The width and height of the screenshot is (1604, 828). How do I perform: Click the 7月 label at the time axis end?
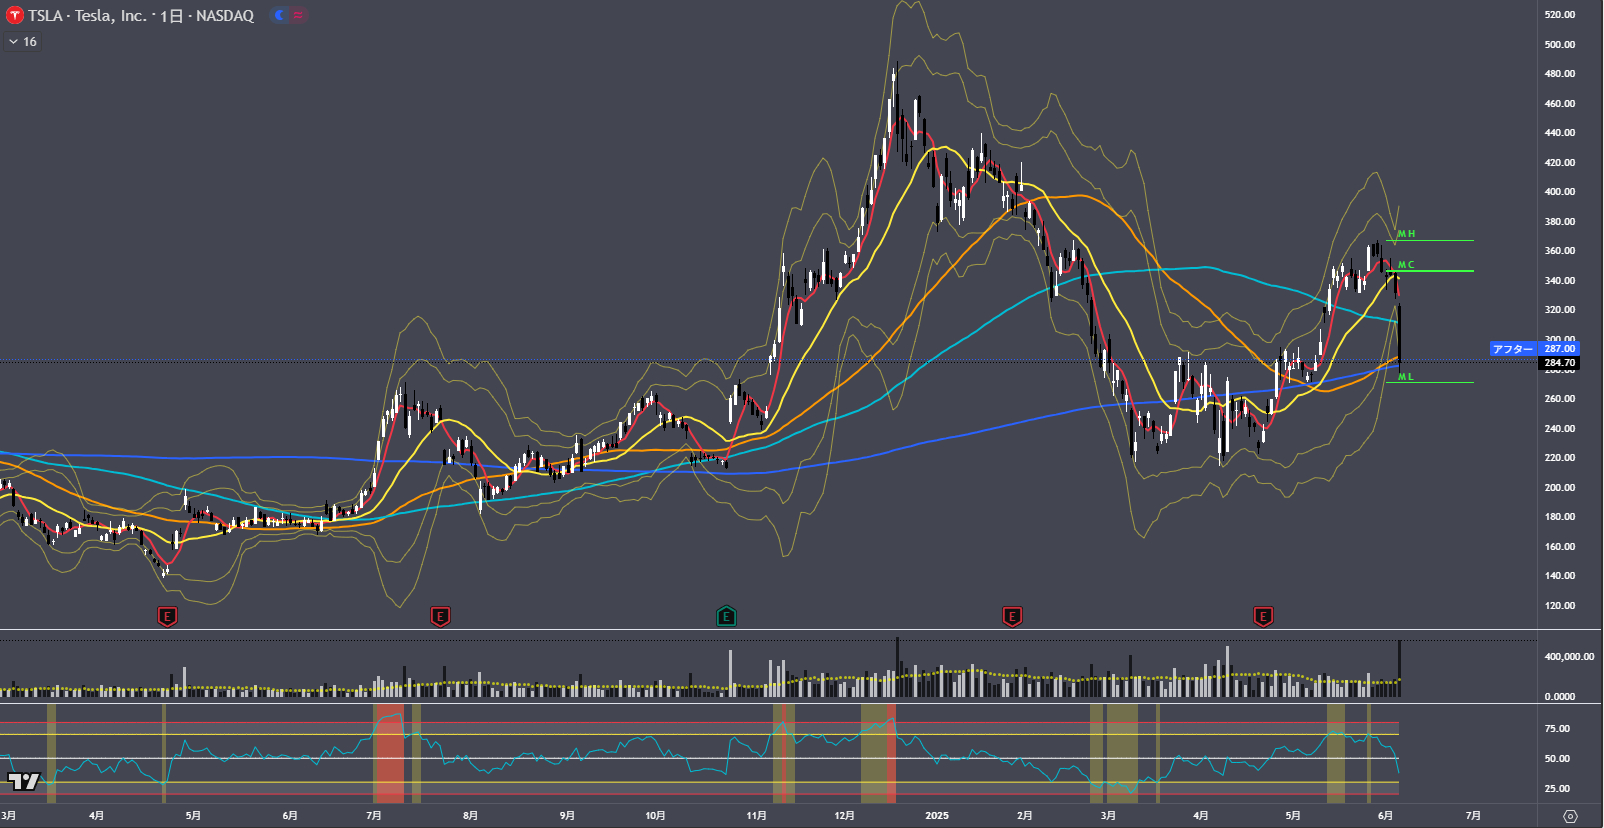click(x=1473, y=816)
